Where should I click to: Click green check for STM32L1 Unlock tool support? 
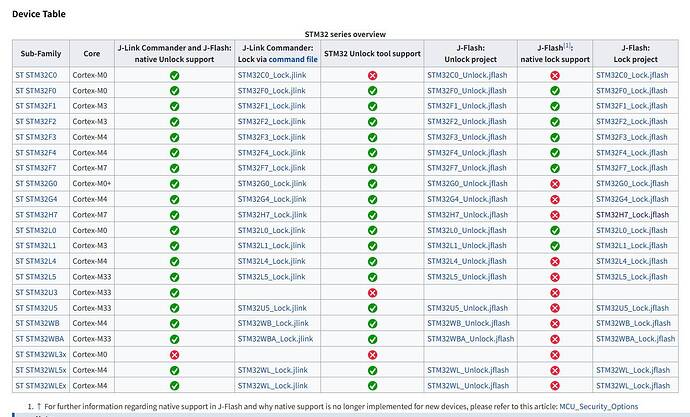[372, 246]
